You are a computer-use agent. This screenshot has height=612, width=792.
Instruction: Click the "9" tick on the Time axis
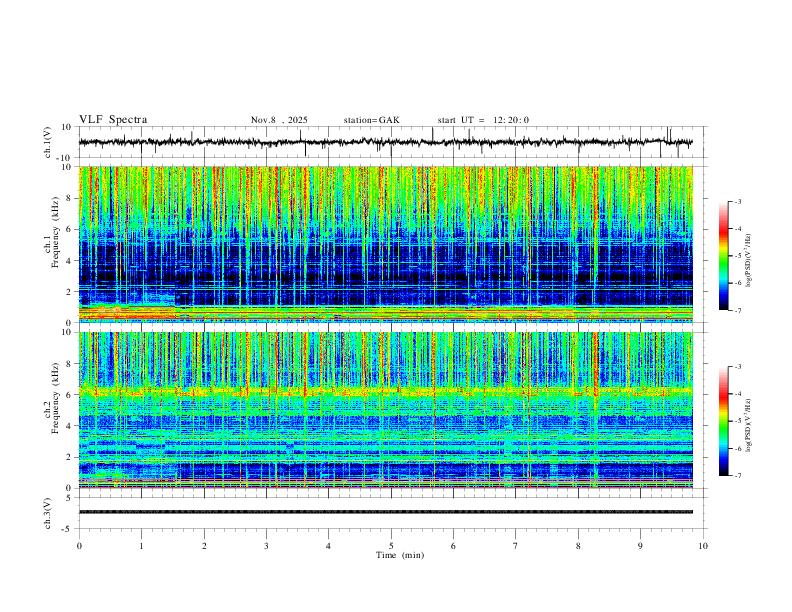click(x=640, y=546)
